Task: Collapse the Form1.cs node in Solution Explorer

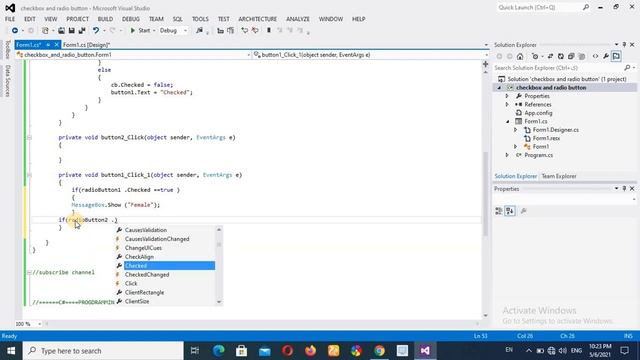Action: [x=507, y=121]
